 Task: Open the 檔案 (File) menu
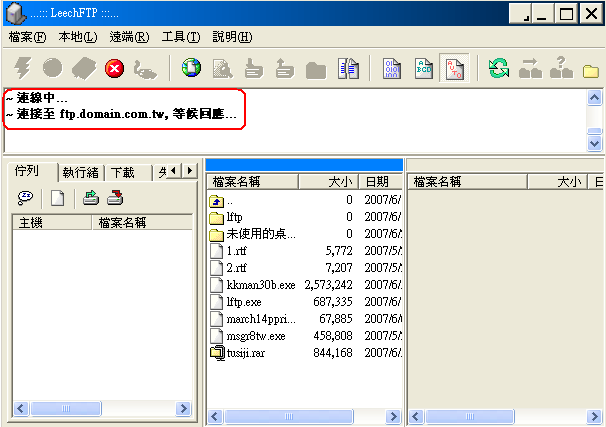click(x=27, y=37)
